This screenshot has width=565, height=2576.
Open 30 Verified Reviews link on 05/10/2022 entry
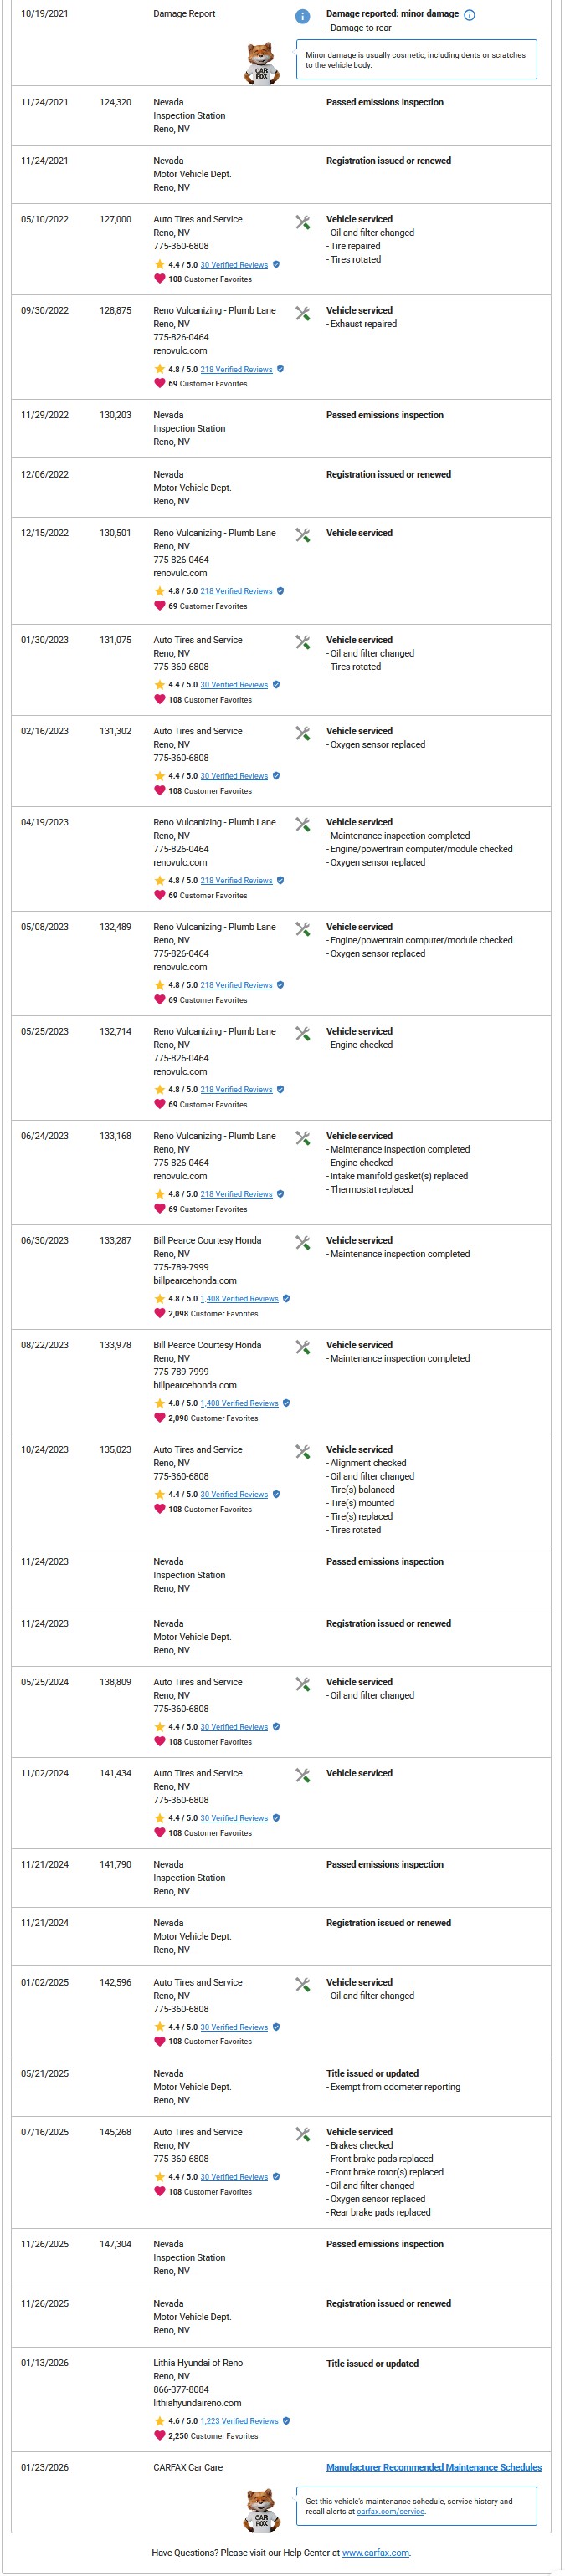pyautogui.click(x=234, y=265)
